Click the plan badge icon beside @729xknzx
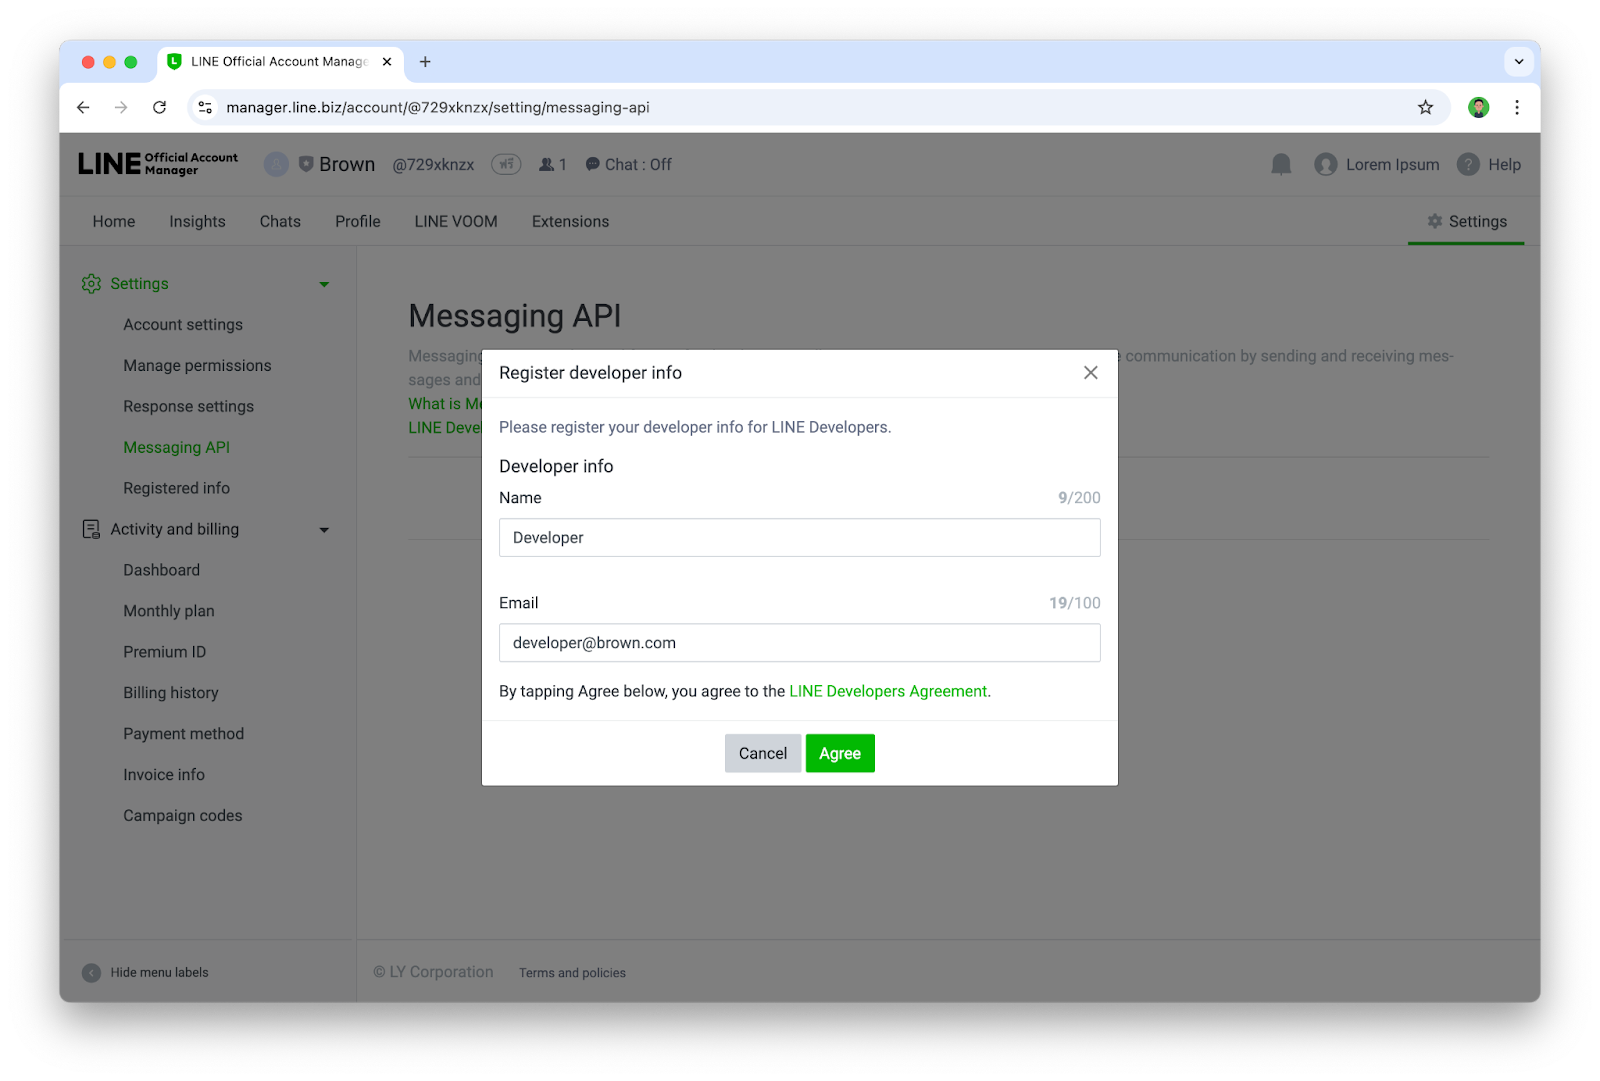This screenshot has width=1600, height=1081. point(506,164)
